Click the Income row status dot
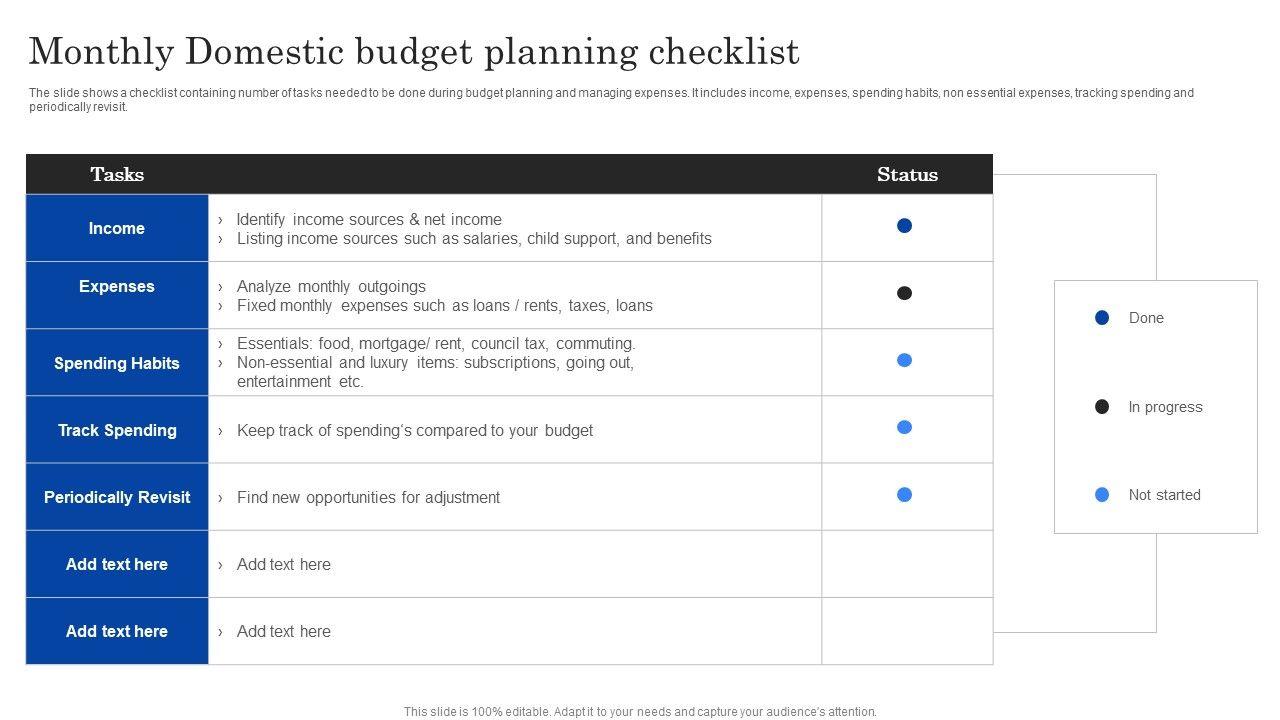Viewport: 1280px width, 720px height. (904, 226)
